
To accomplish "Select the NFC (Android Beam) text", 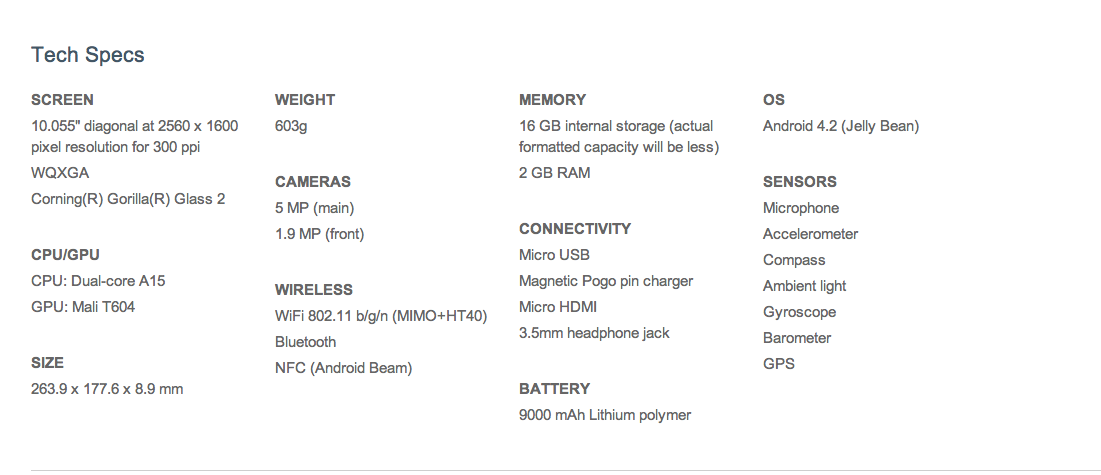I will click(343, 368).
